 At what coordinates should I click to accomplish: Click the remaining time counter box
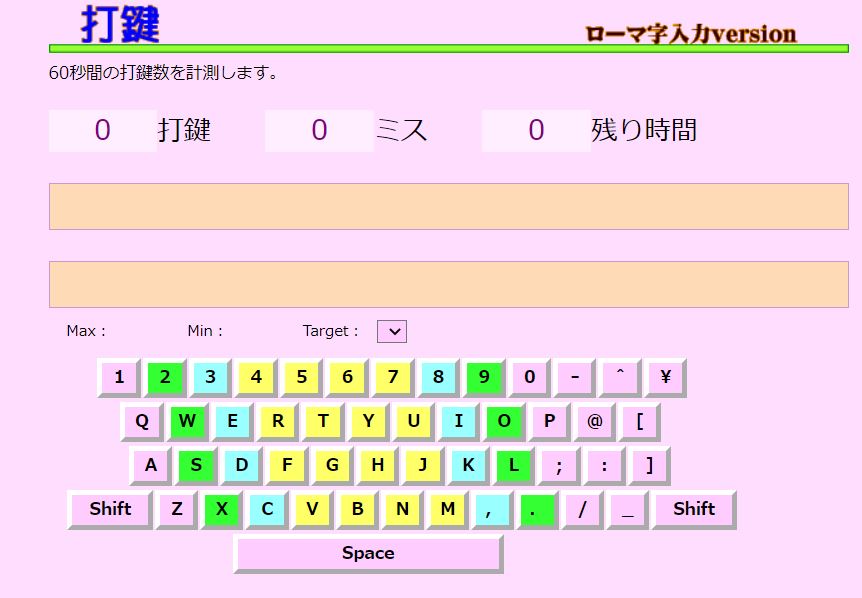536,131
